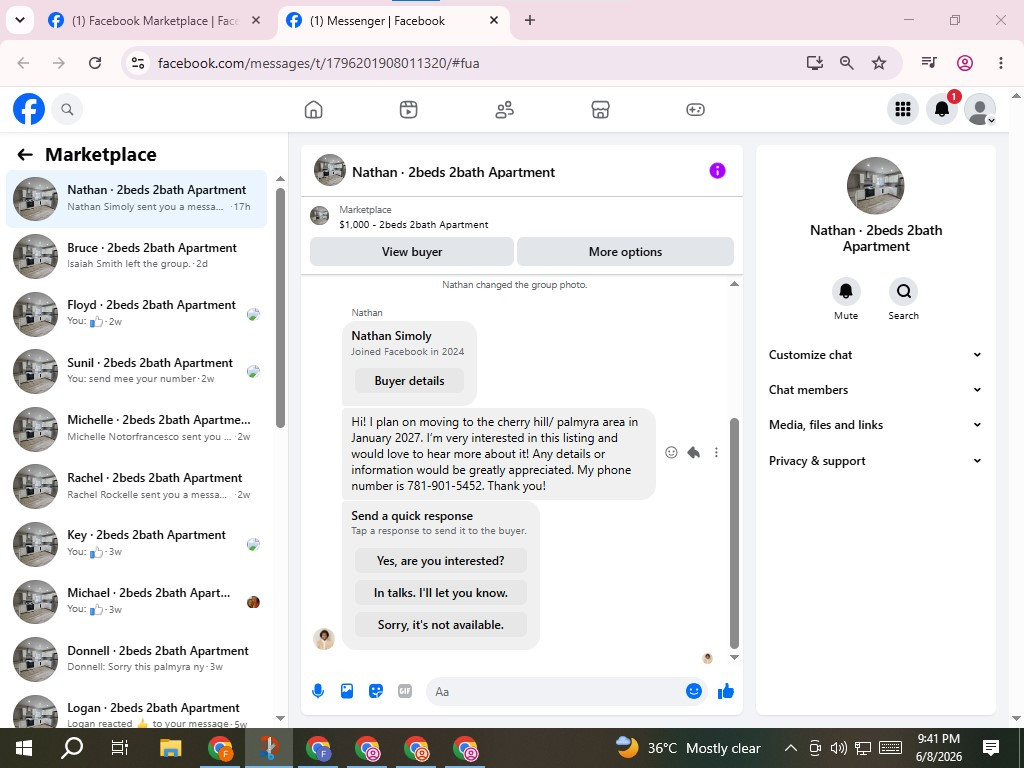The height and width of the screenshot is (768, 1024).
Task: Expand Media, files and links section
Action: tap(875, 424)
